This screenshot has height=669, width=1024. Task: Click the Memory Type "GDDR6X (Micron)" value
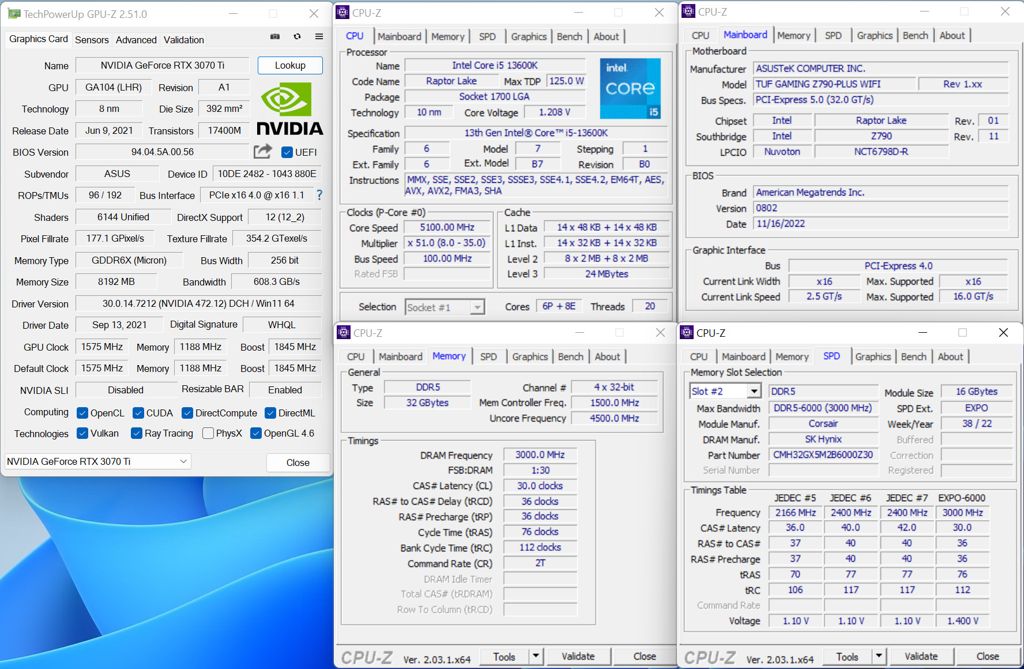[129, 260]
